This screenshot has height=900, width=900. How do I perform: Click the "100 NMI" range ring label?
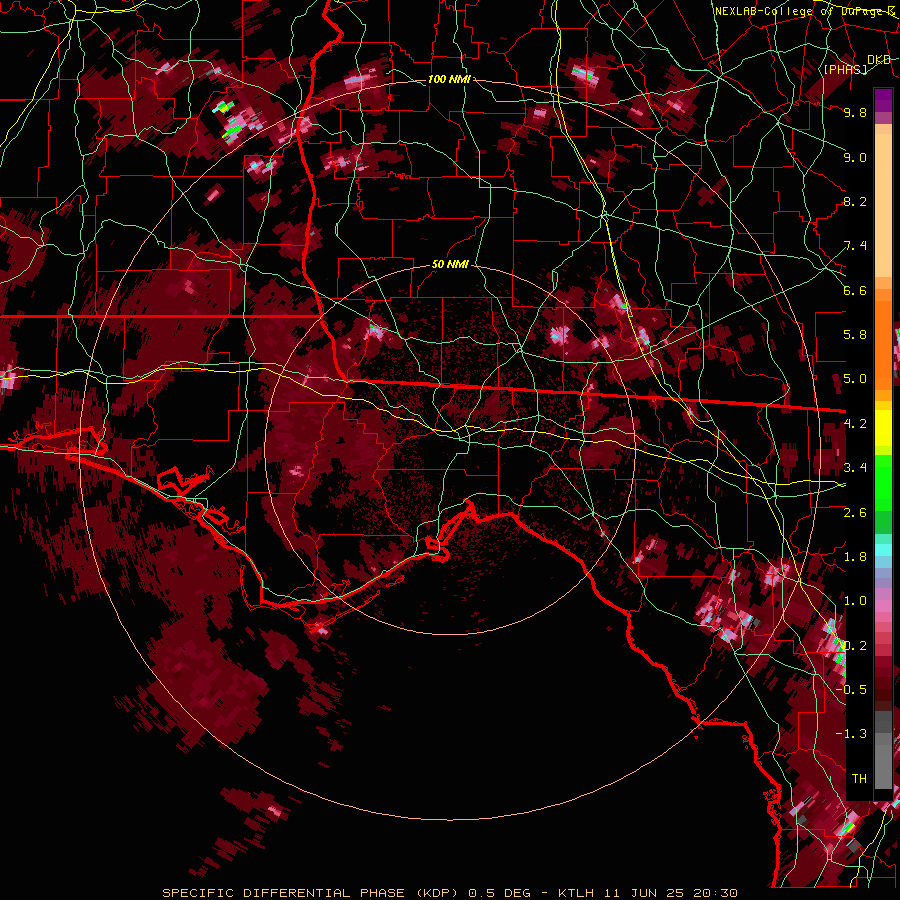coord(449,79)
